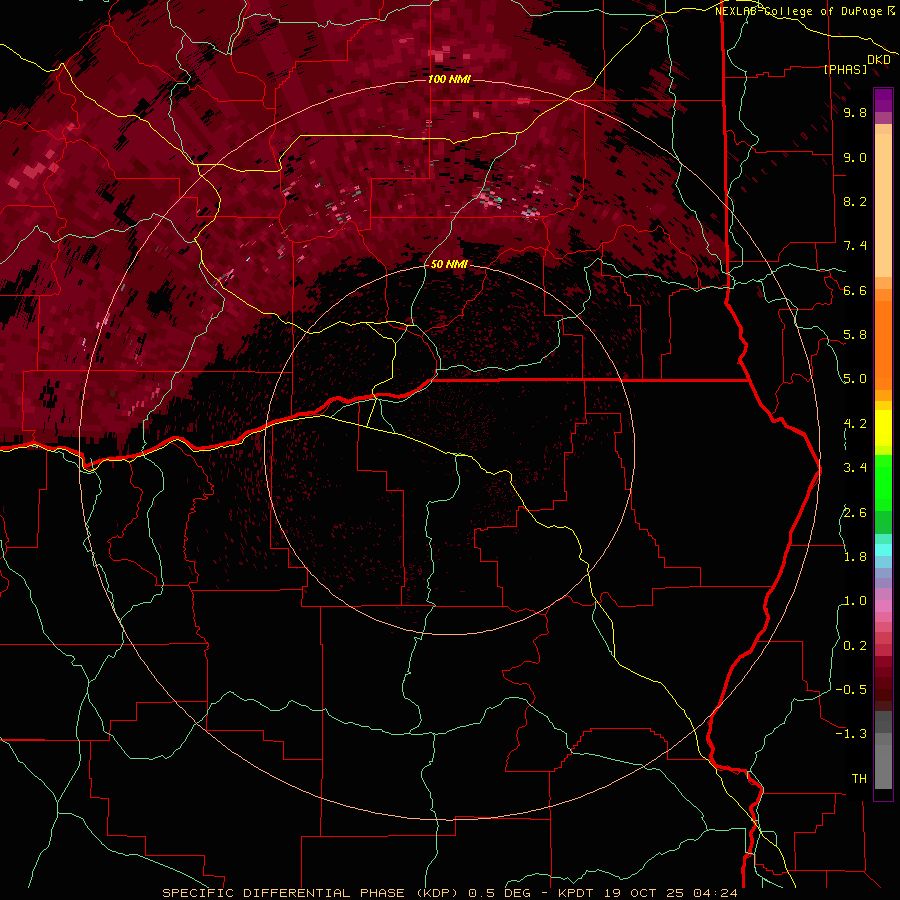
Task: Click the 3.4 value on color scale
Action: [x=855, y=468]
